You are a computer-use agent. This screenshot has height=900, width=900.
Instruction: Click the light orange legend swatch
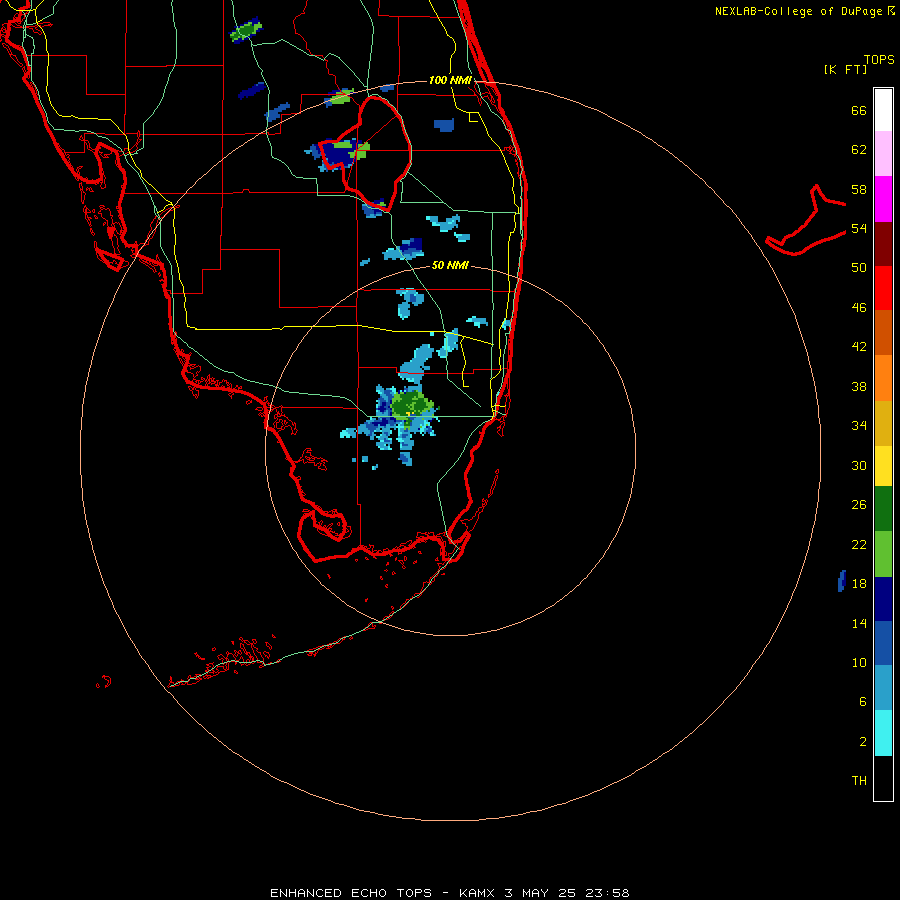[883, 378]
